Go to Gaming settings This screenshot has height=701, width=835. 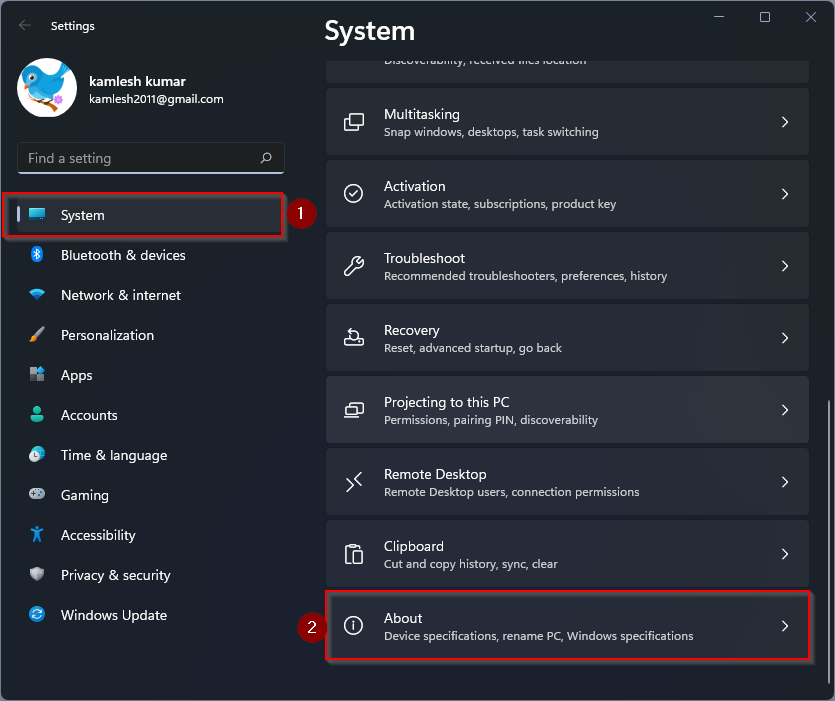click(x=150, y=495)
